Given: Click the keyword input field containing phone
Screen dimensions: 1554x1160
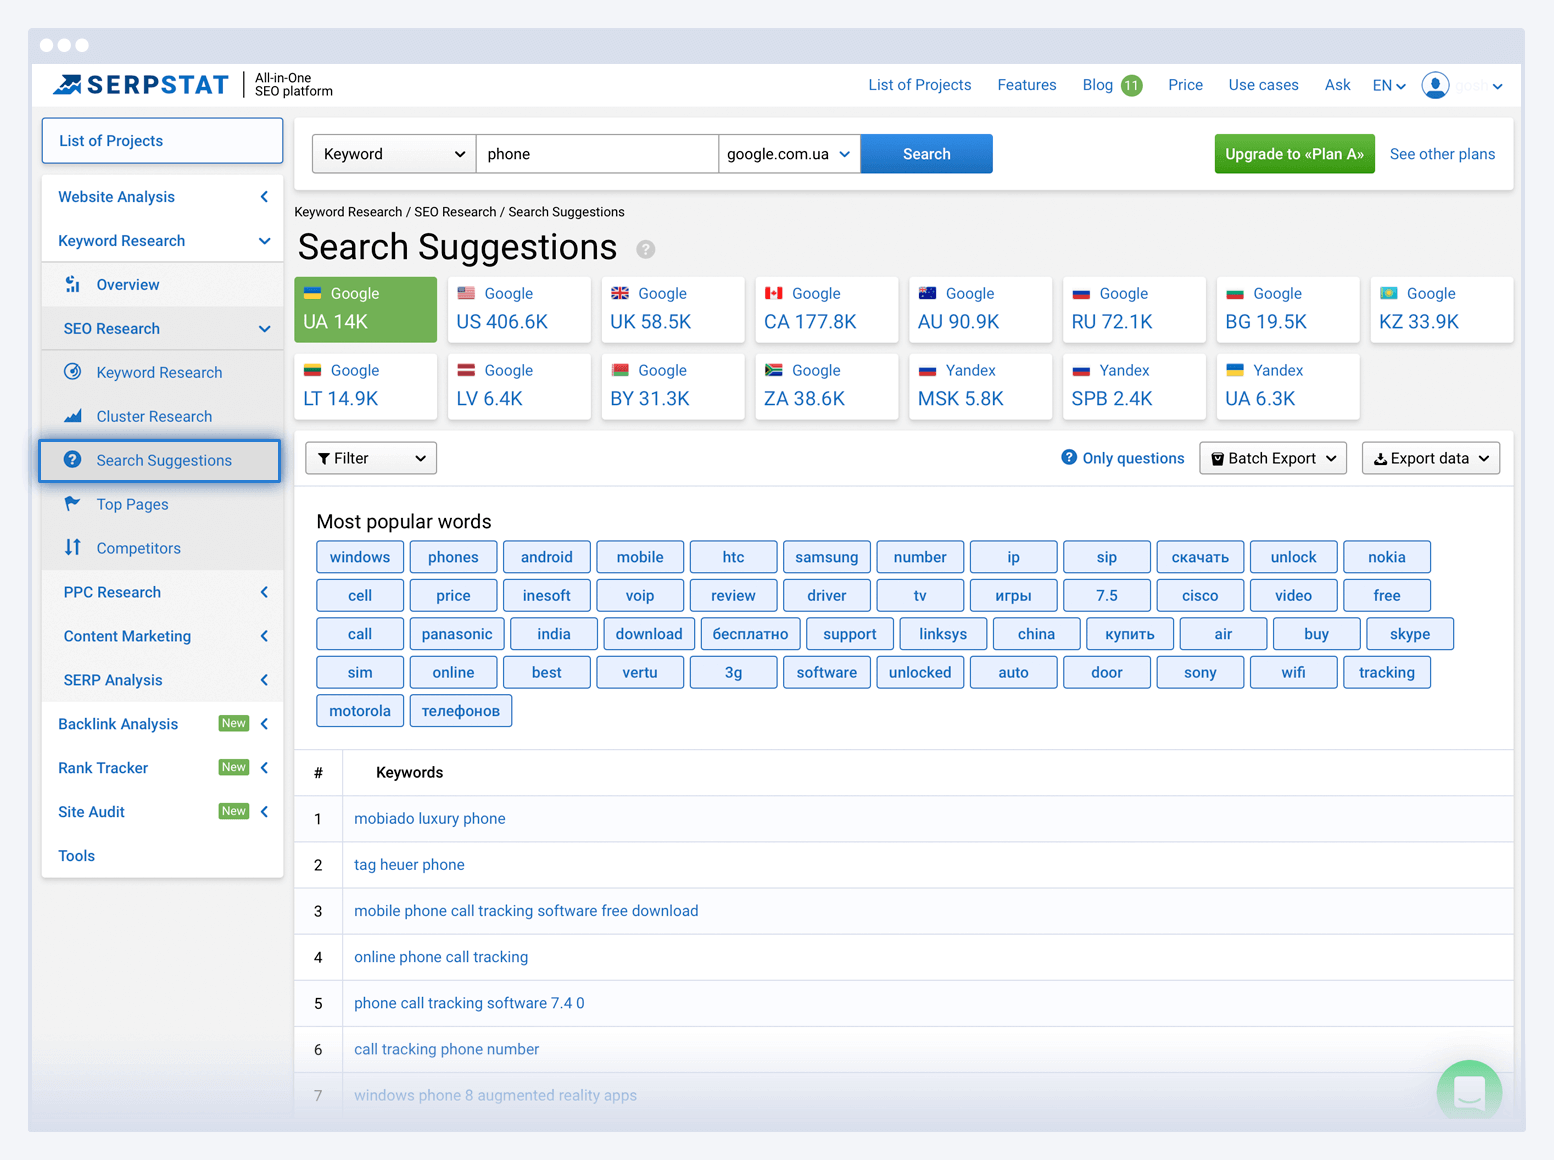Looking at the screenshot, I should 597,154.
